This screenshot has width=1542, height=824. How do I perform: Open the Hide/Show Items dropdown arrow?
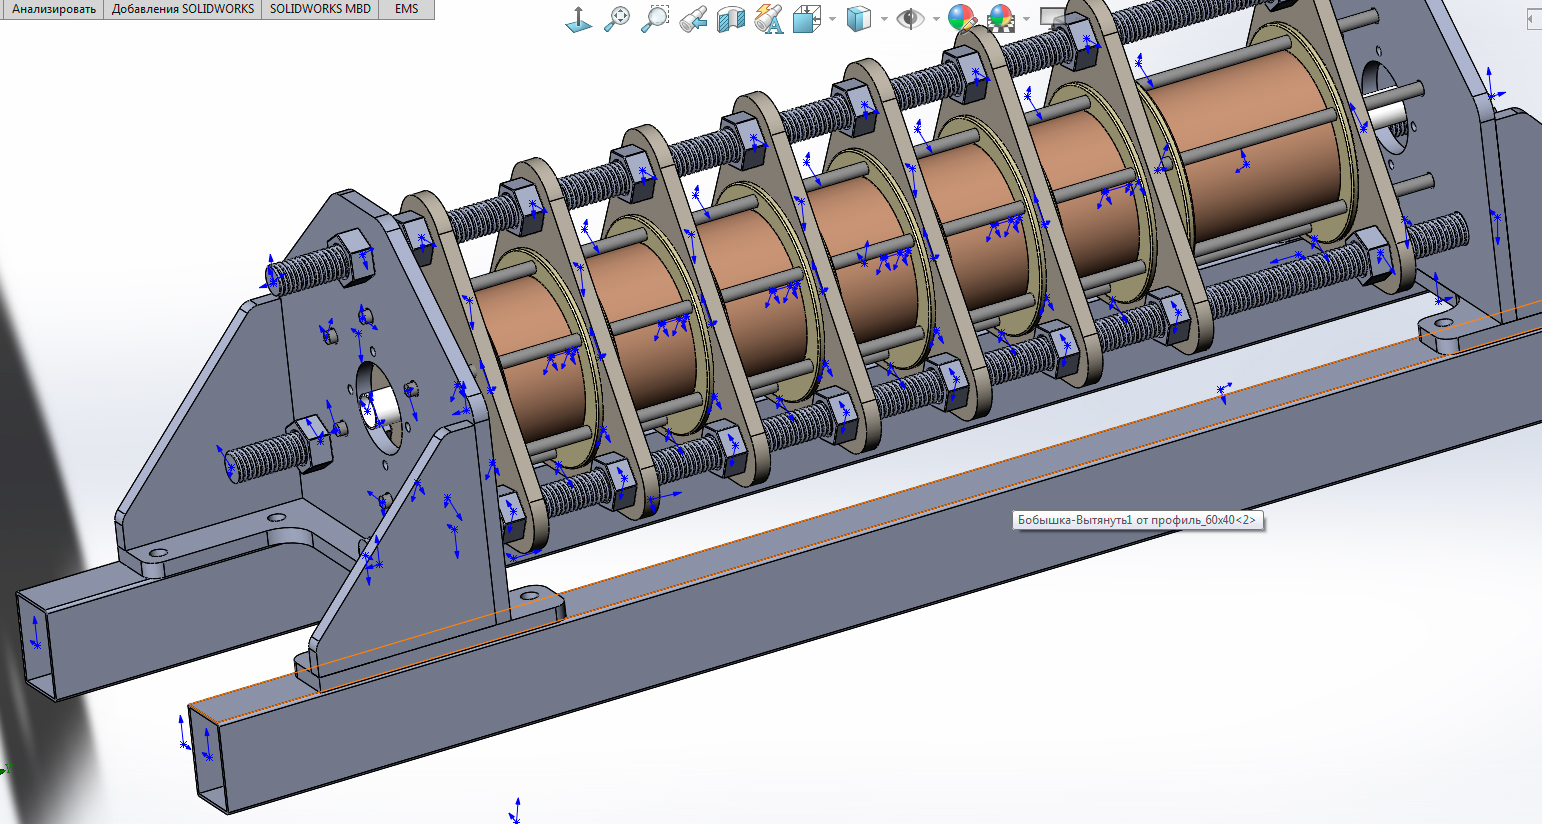tap(935, 19)
